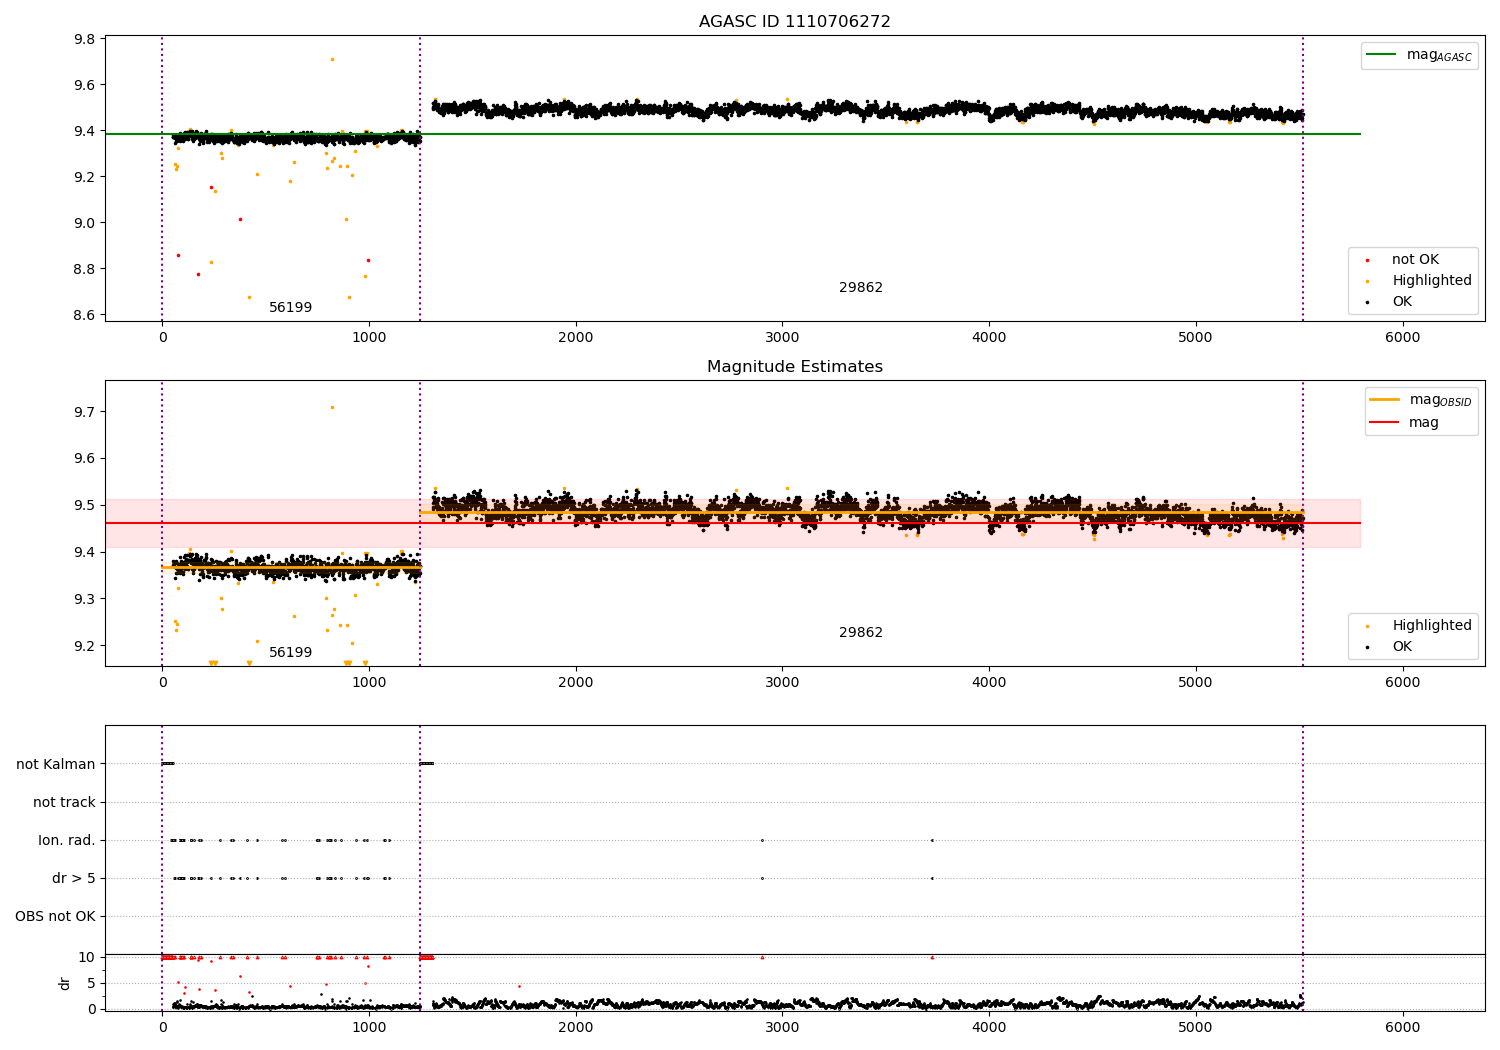
Task: Click the y-tick 10 on dr axis
Action: pos(89,957)
